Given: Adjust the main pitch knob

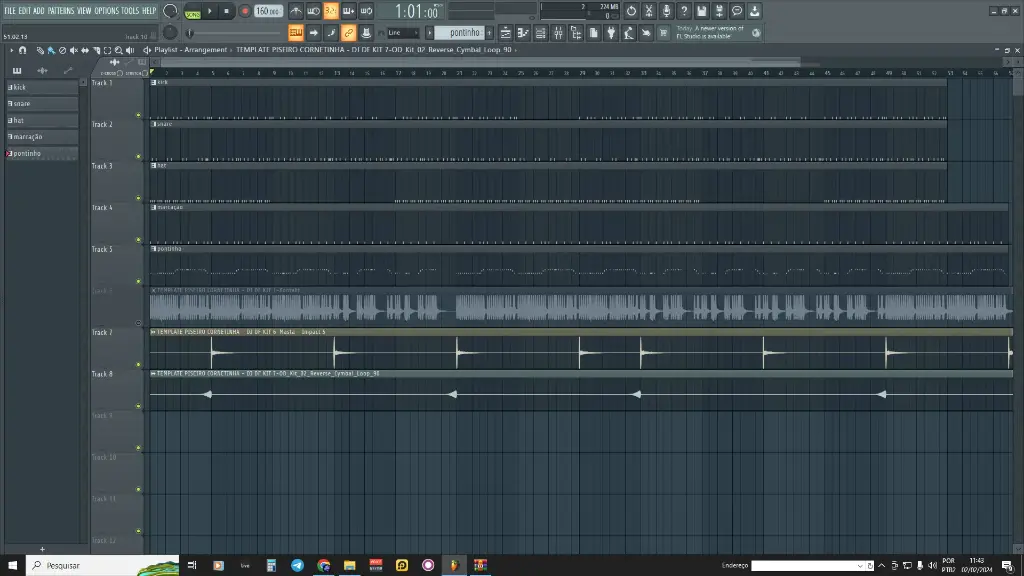Looking at the screenshot, I should pyautogui.click(x=170, y=32).
